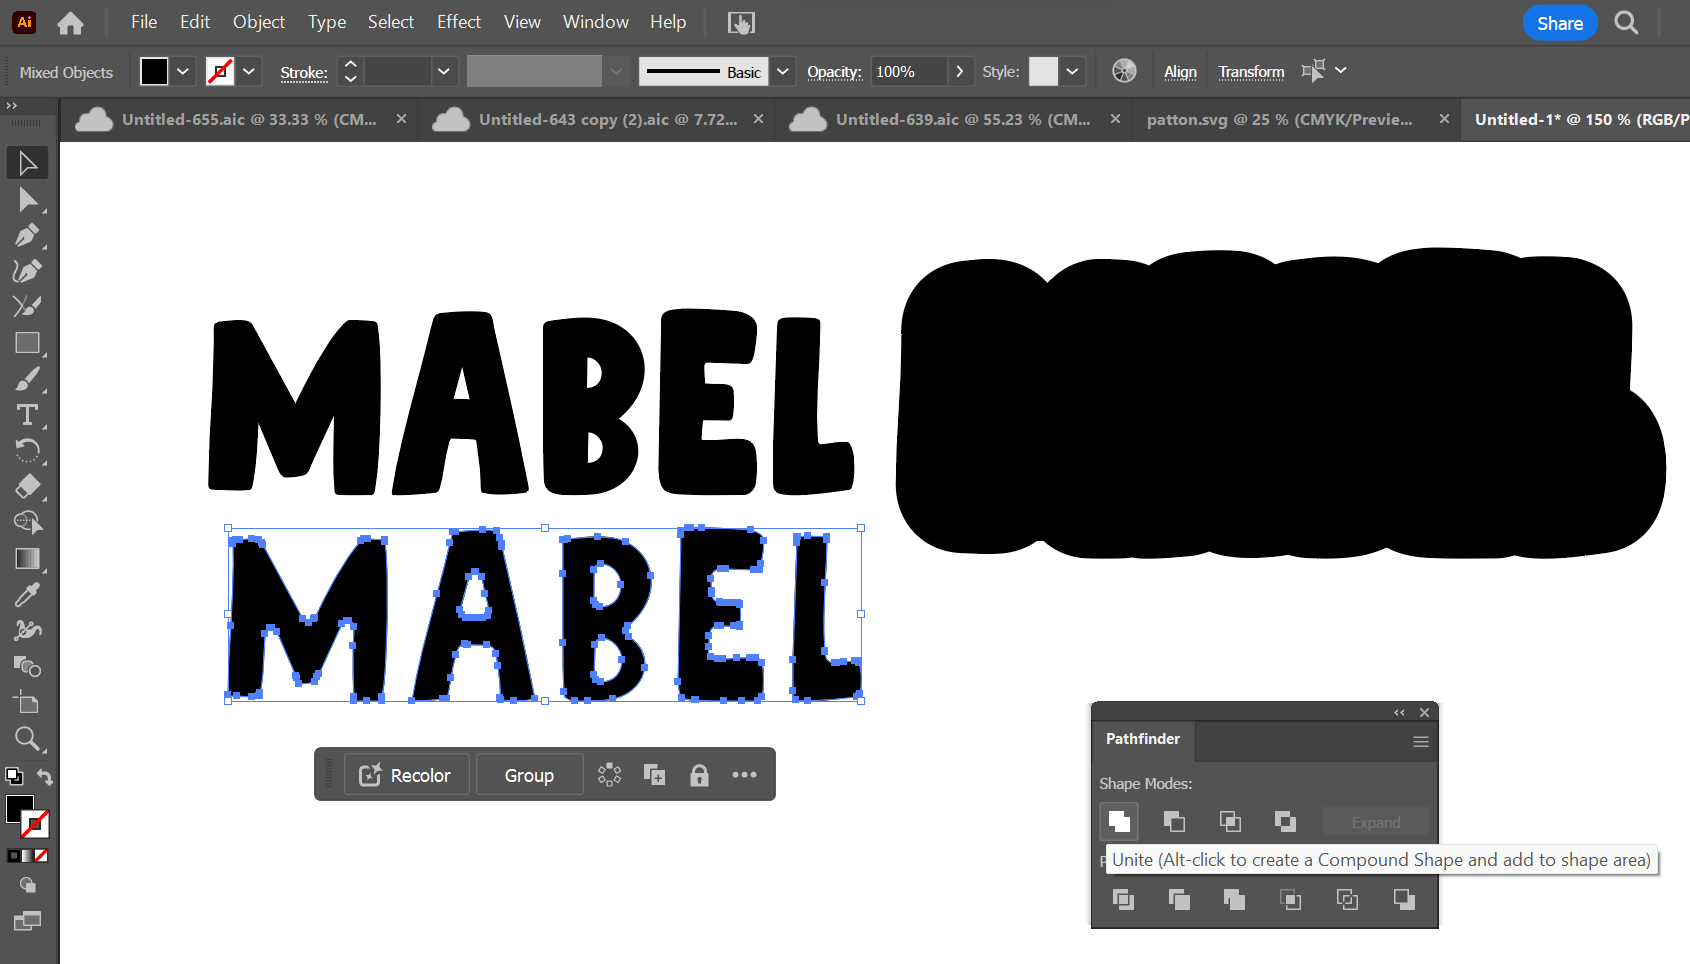
Task: Choose the Eyedropper tool
Action: point(27,595)
